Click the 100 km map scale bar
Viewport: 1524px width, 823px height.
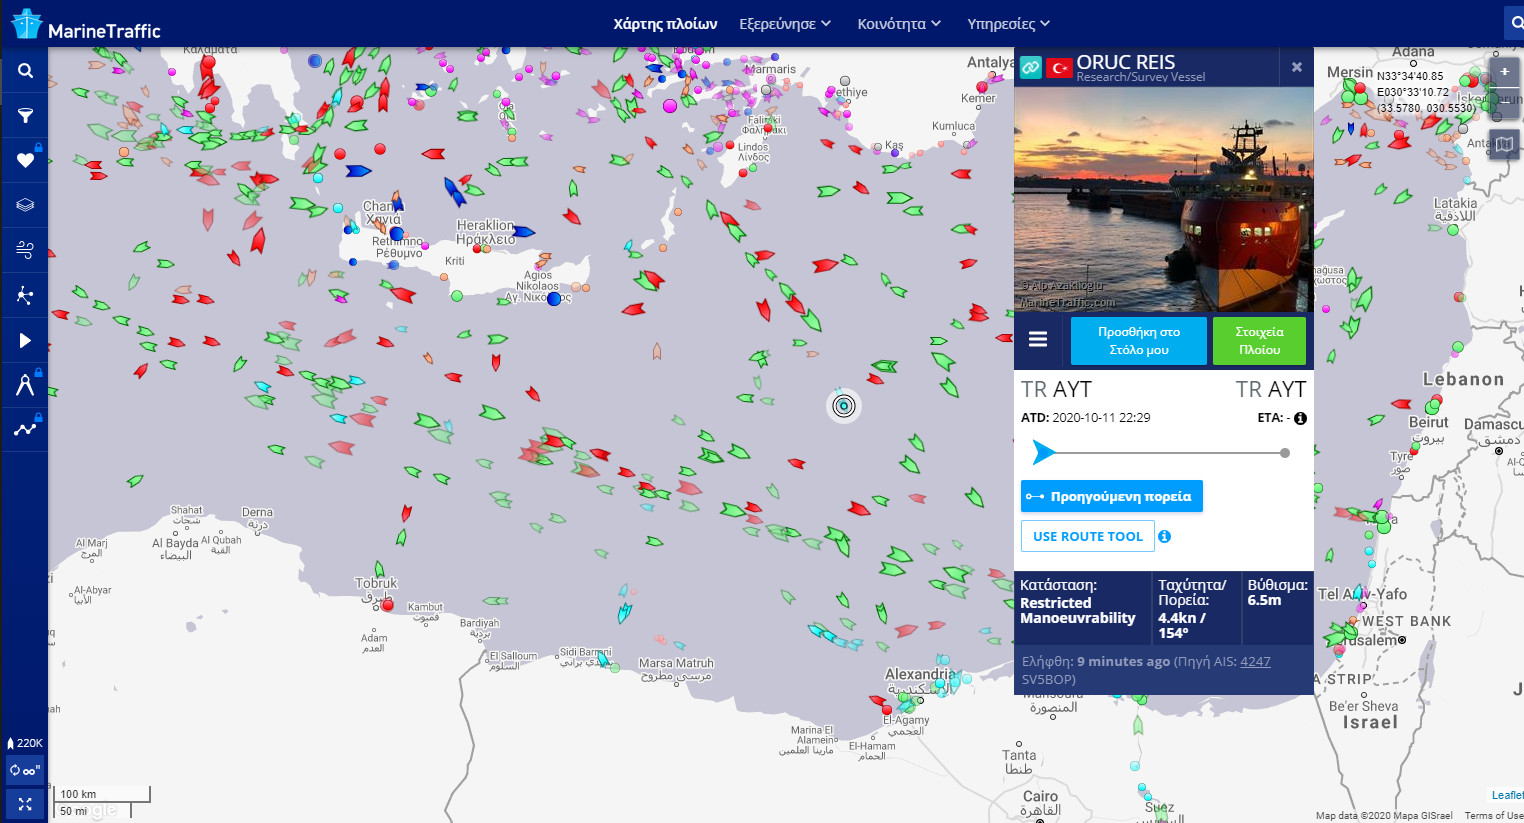click(x=103, y=794)
